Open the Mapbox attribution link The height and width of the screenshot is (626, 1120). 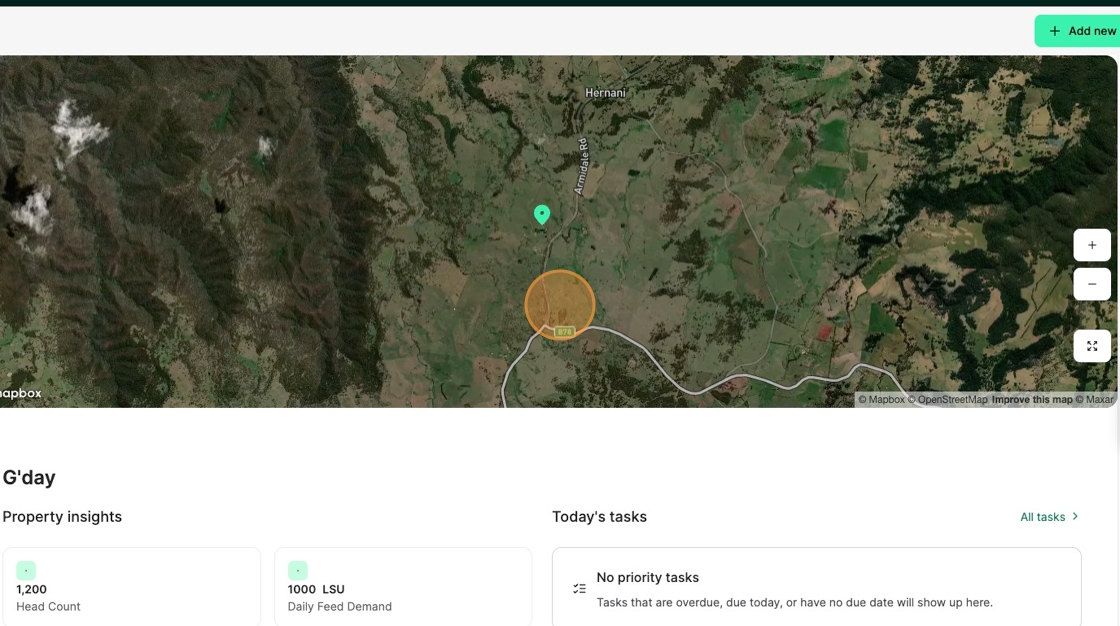[881, 399]
